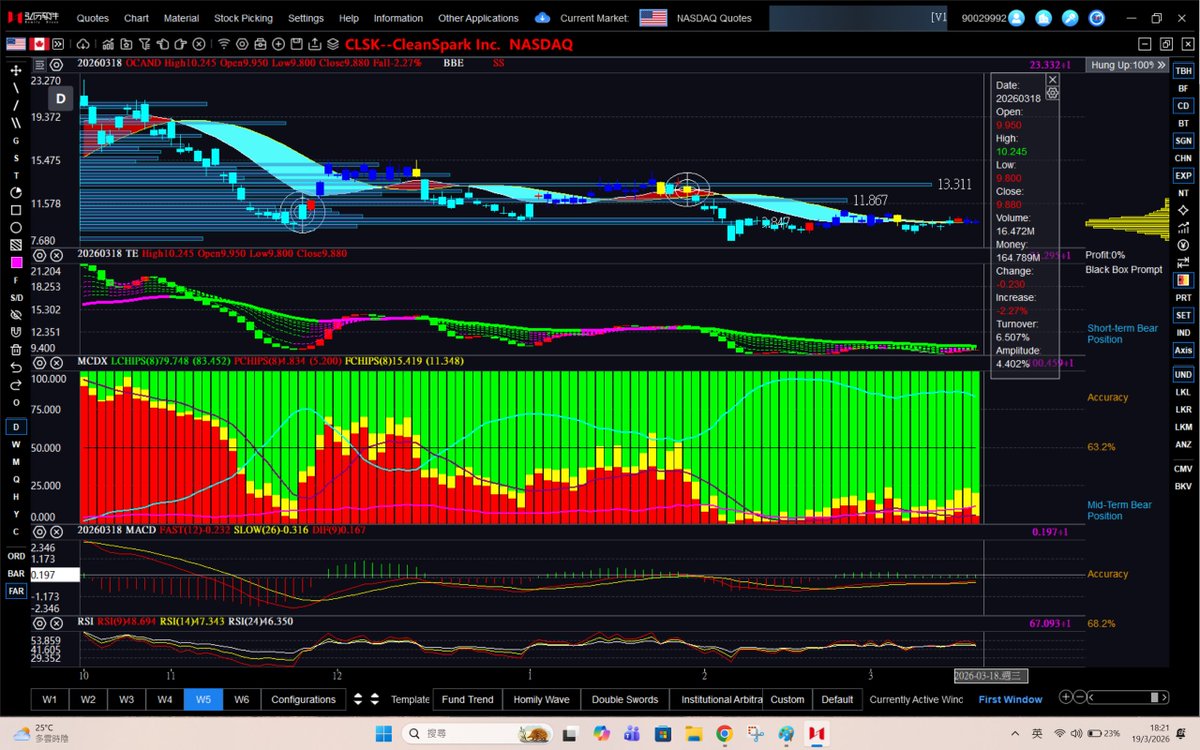
Task: Click the save floppy disk toolbar icon
Action: (x=296, y=44)
